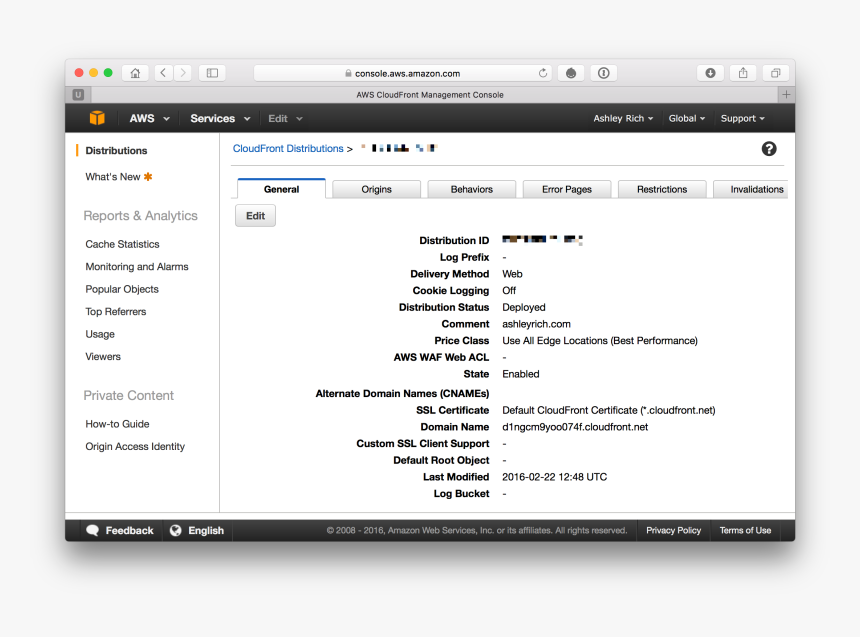The height and width of the screenshot is (637, 860).
Task: Open the Edit dropdown in the navbar
Action: (285, 119)
